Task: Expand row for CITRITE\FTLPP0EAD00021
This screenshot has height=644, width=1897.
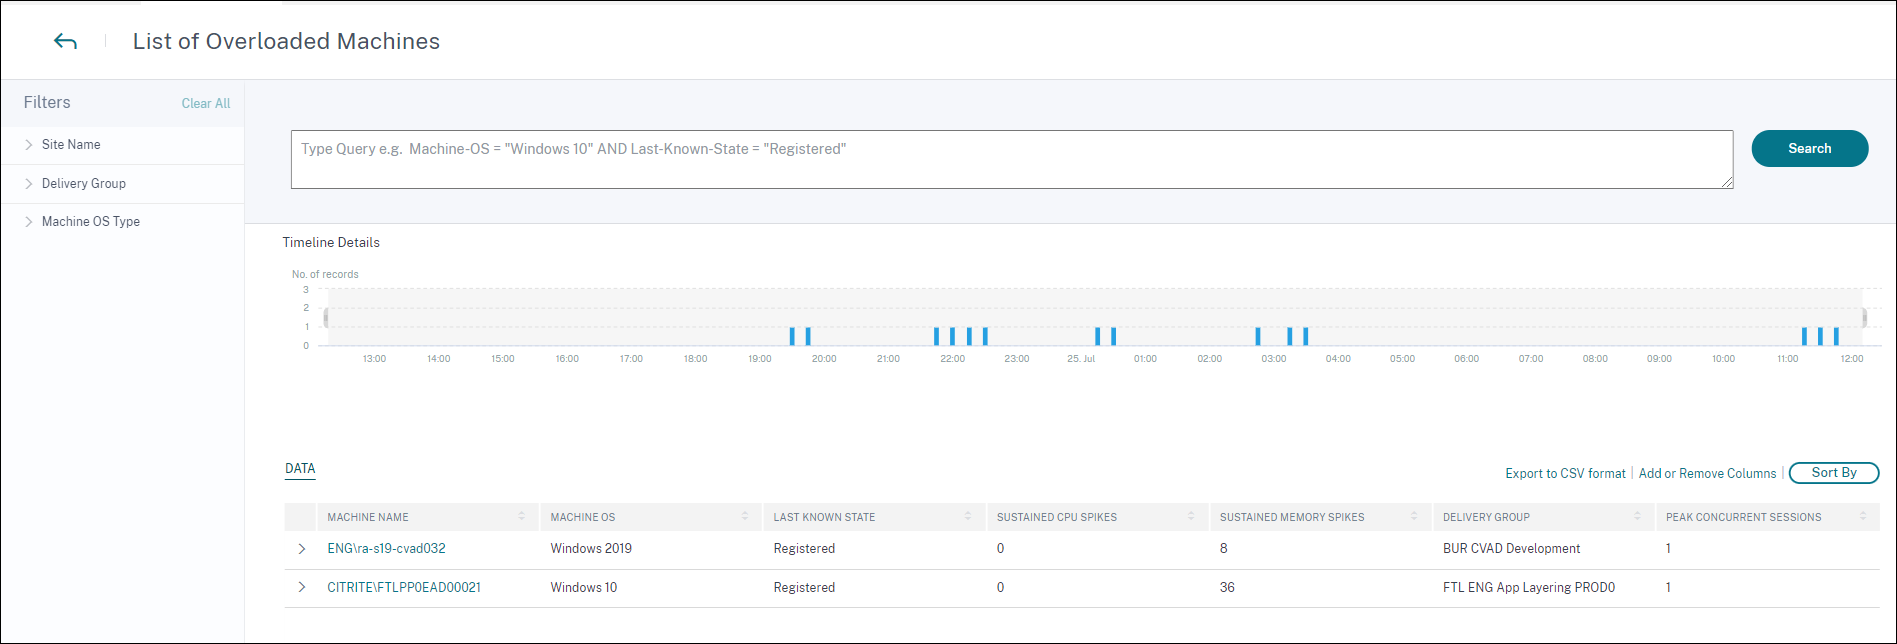Action: point(302,588)
